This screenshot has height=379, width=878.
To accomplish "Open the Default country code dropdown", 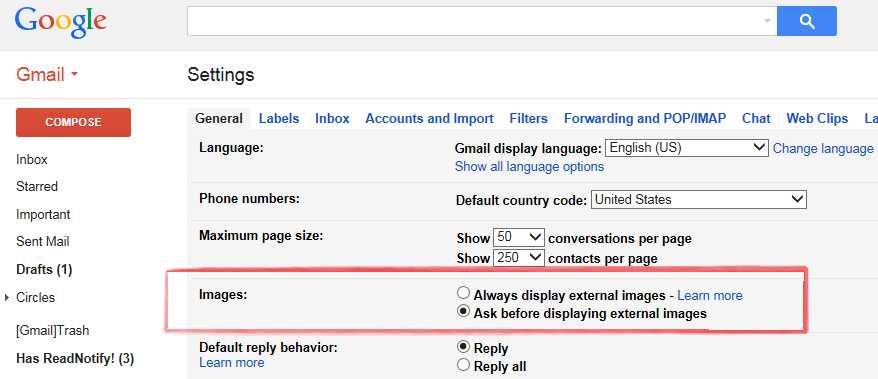I will tap(698, 200).
